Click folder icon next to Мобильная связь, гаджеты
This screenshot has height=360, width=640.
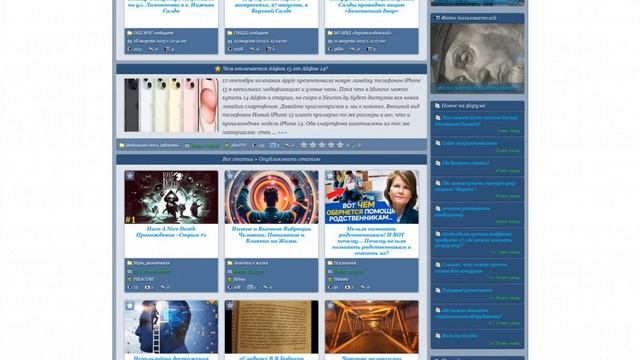[x=122, y=145]
